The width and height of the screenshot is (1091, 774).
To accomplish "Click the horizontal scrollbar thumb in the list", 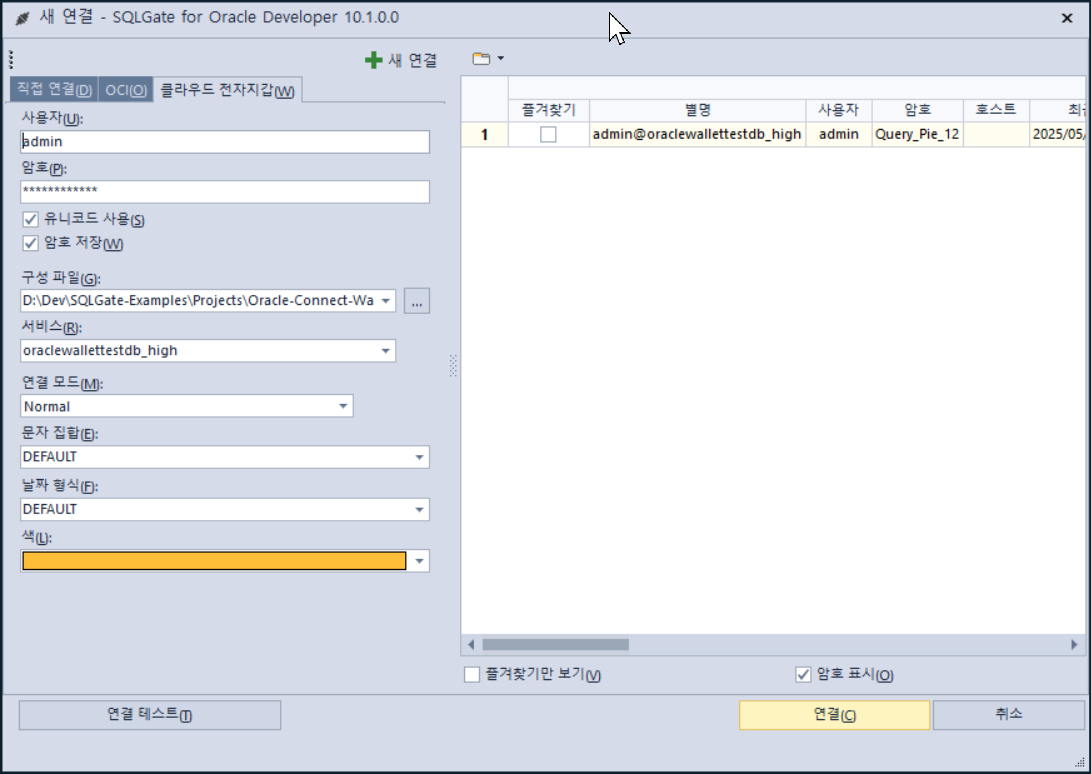I will [x=555, y=645].
